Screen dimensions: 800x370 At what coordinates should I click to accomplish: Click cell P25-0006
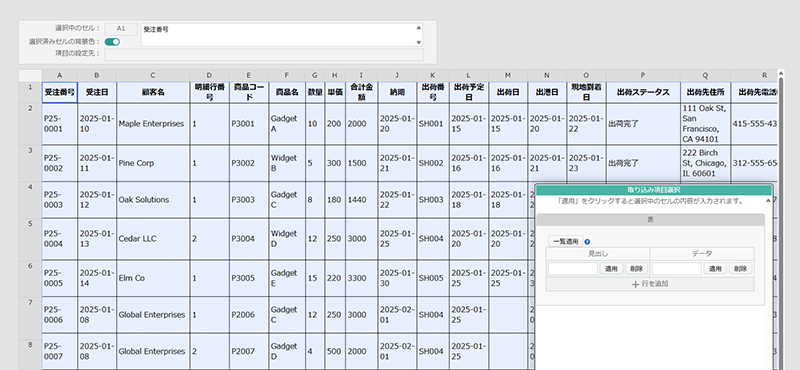(x=60, y=315)
